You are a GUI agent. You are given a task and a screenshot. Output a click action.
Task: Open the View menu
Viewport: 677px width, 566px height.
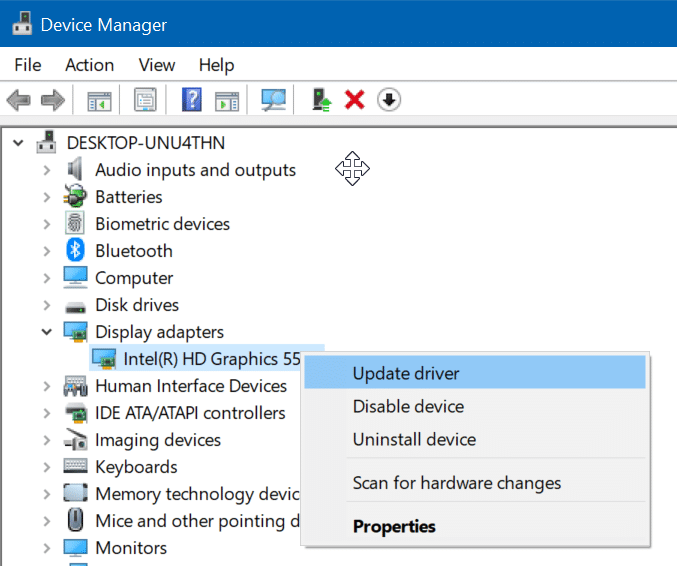point(157,65)
